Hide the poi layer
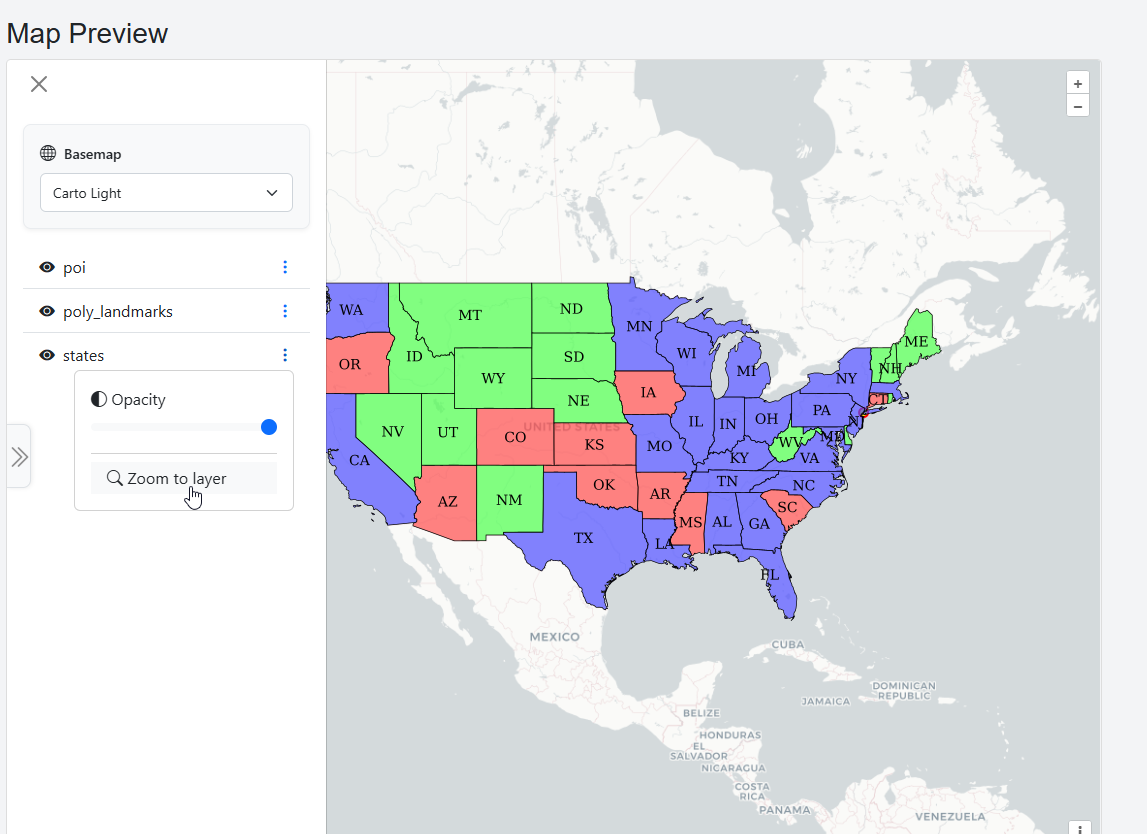 coord(47,268)
